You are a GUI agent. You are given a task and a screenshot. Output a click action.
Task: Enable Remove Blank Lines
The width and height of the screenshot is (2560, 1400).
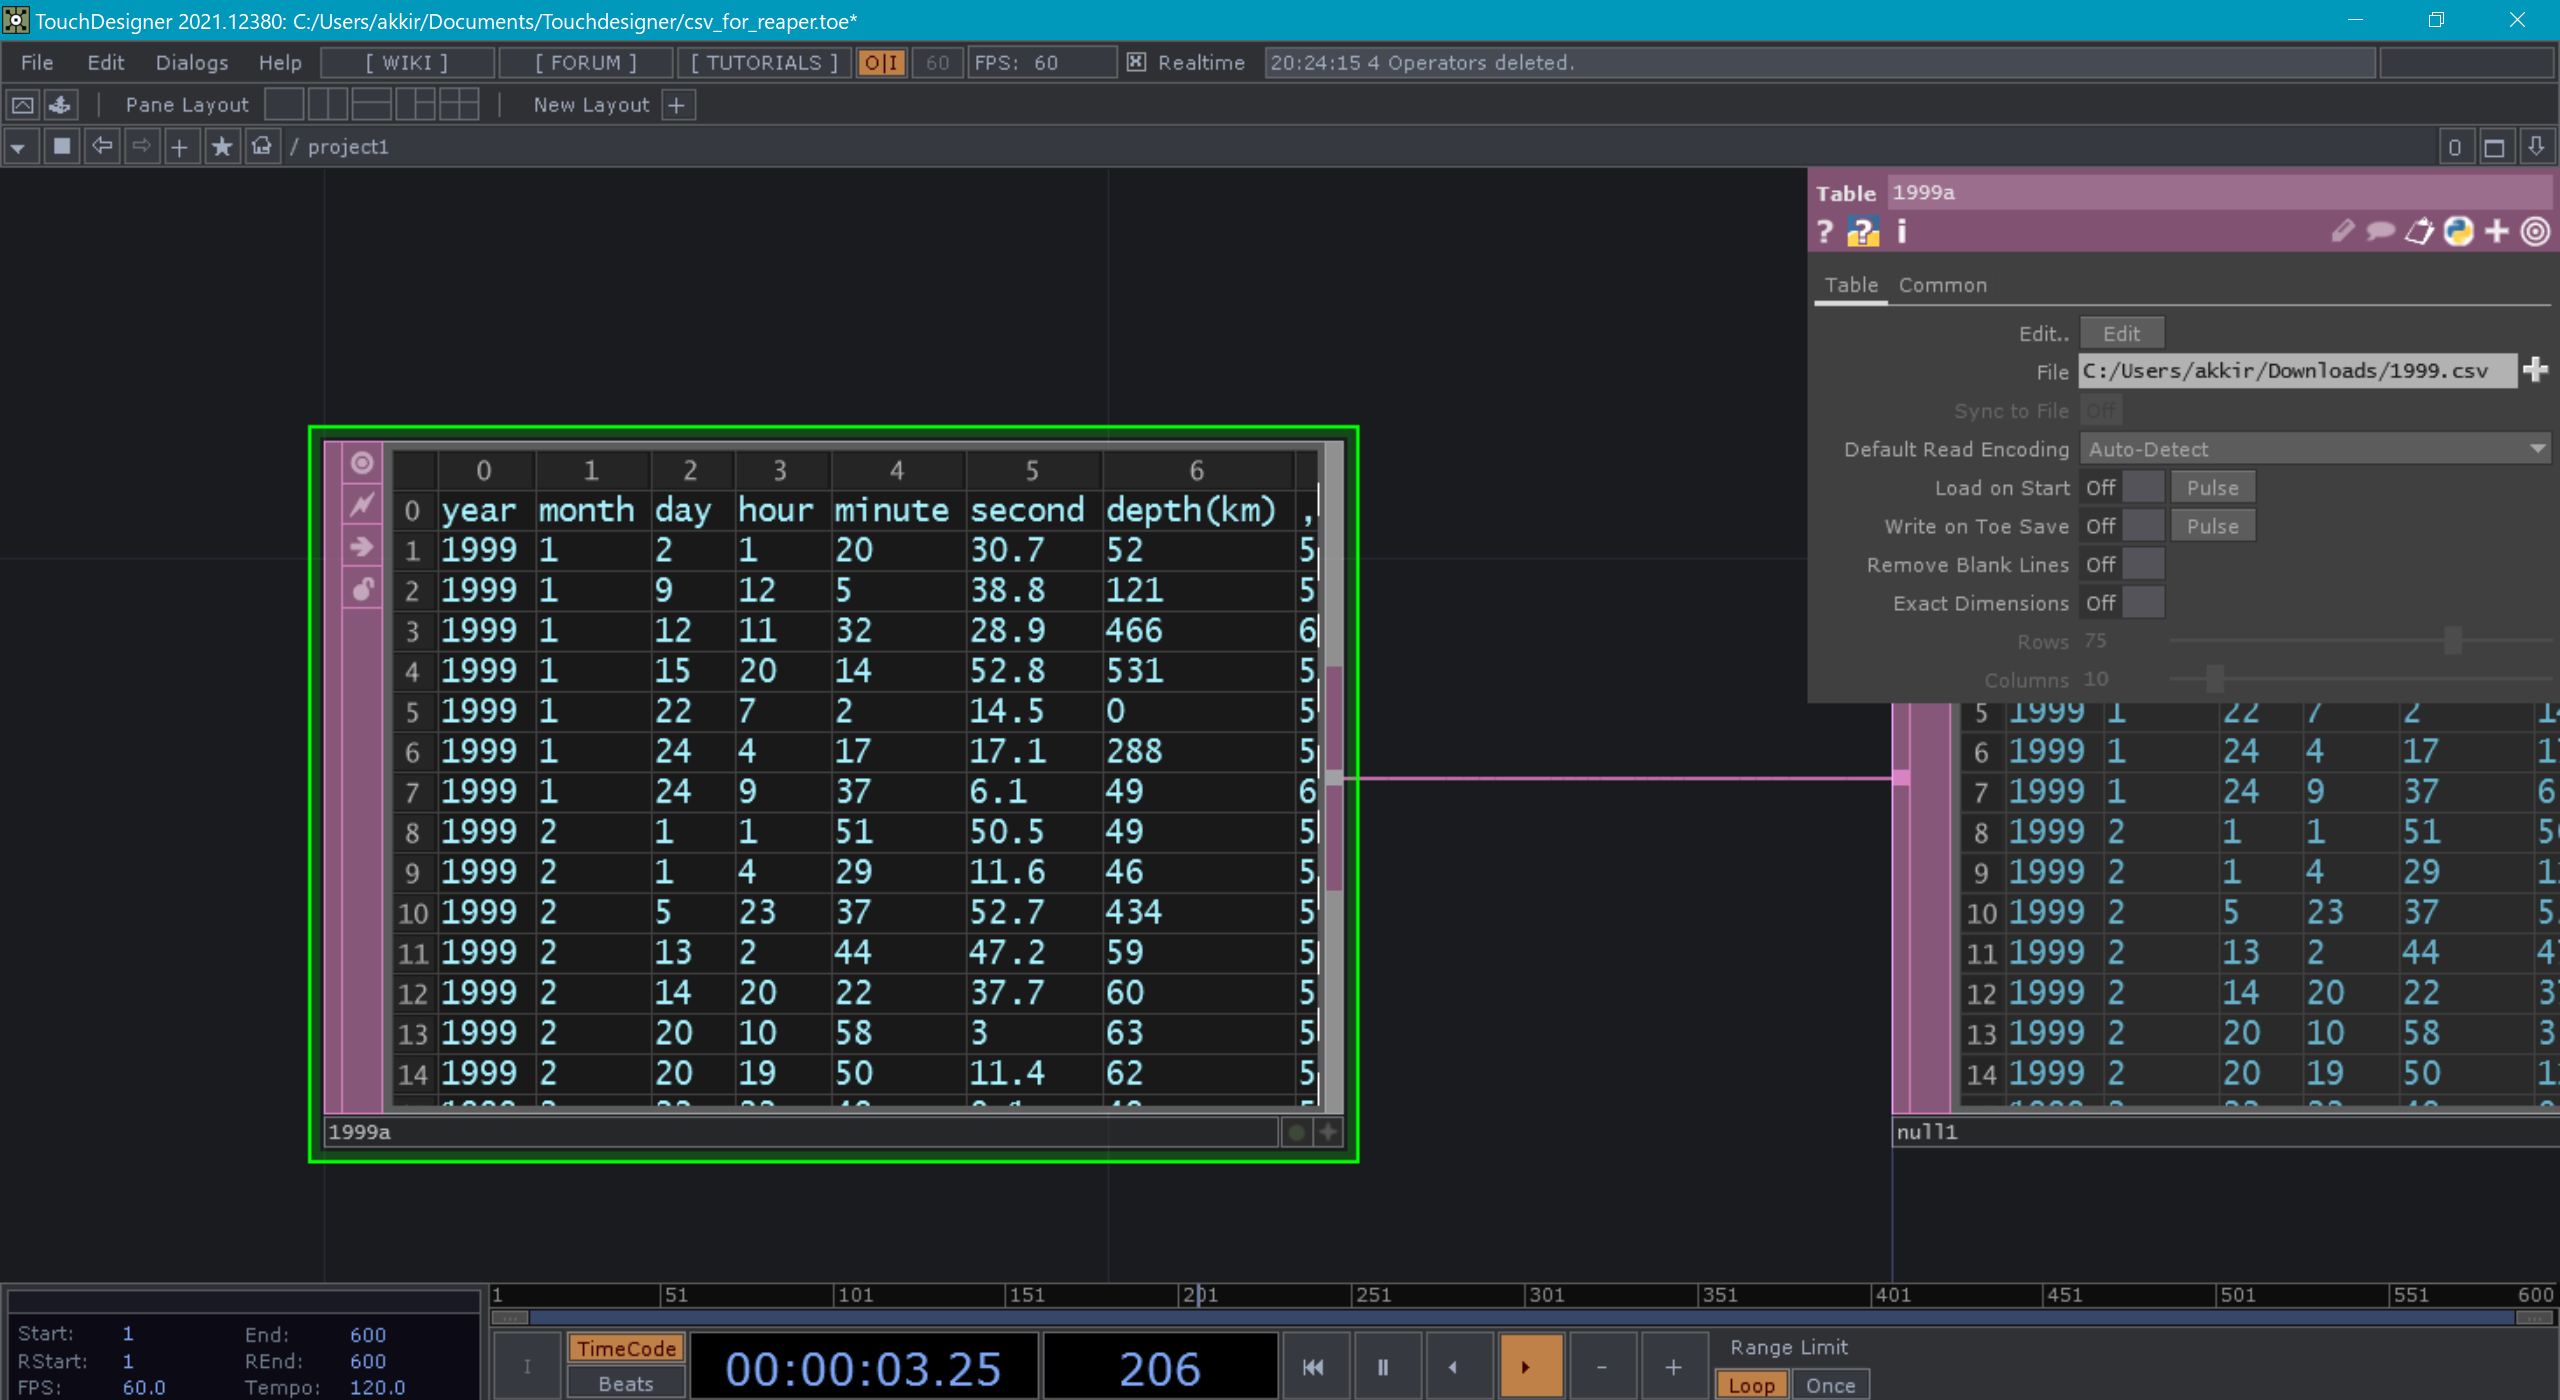click(2146, 564)
